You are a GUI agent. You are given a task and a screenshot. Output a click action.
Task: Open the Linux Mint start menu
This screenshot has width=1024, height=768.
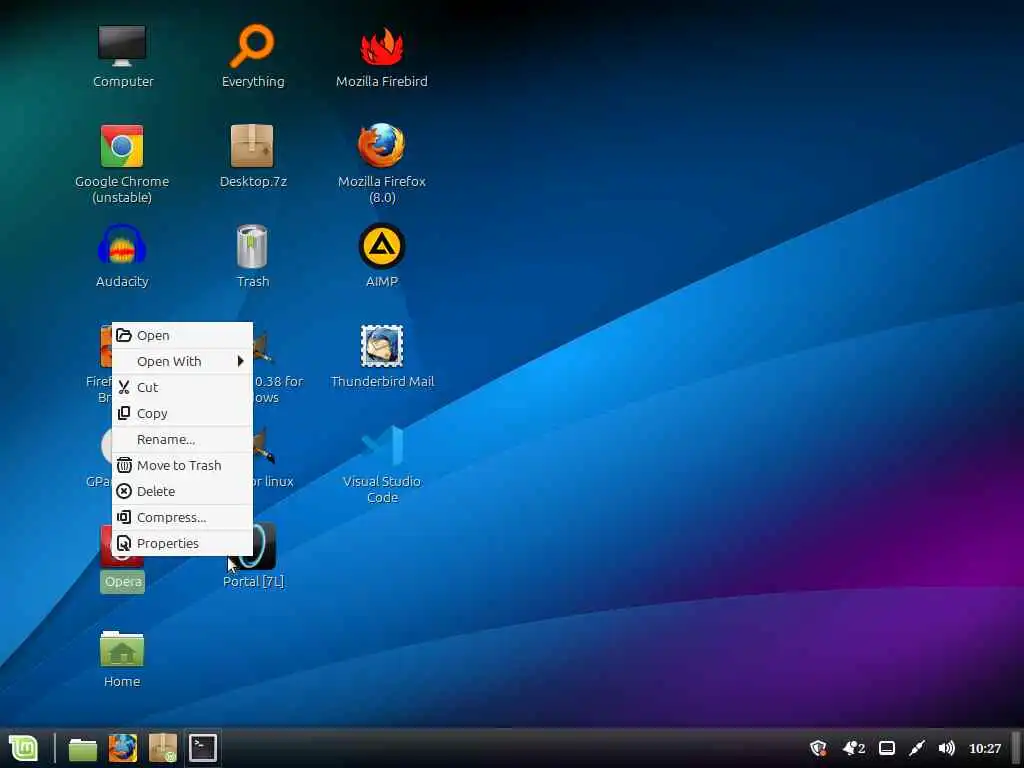click(x=24, y=748)
